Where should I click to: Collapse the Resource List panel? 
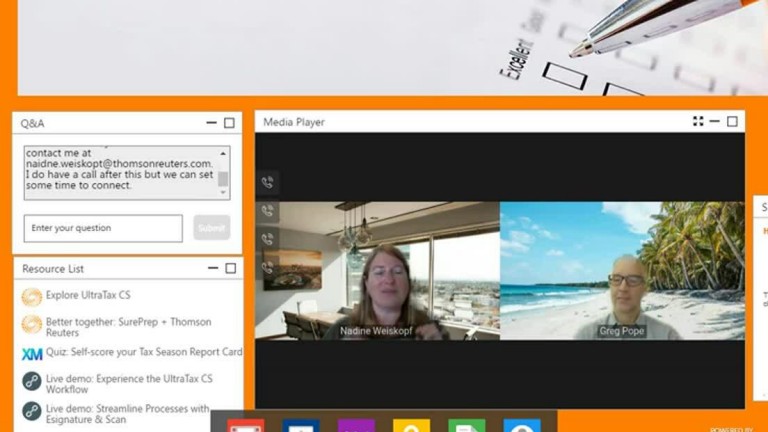[x=212, y=269]
